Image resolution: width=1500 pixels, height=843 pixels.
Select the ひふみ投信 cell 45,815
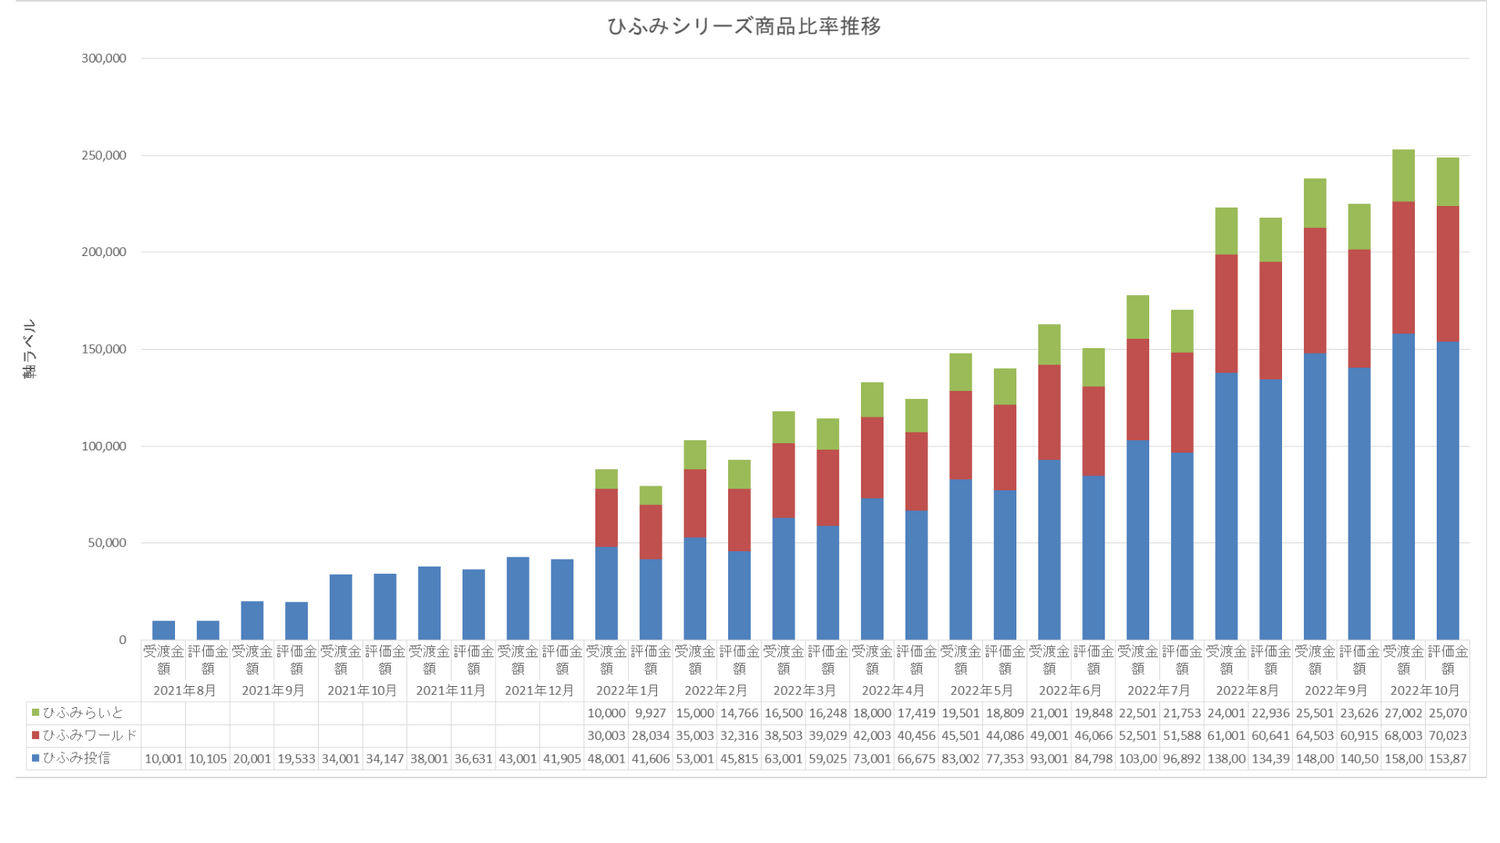(x=739, y=759)
